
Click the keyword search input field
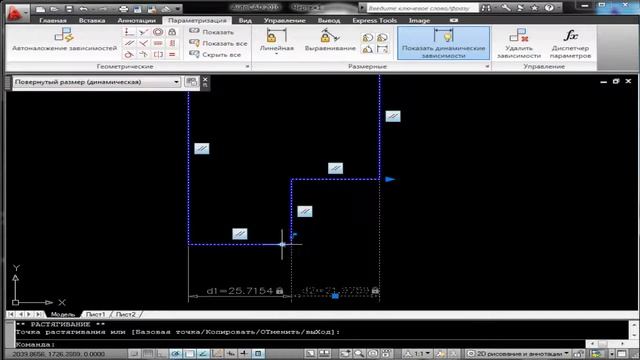[422, 8]
